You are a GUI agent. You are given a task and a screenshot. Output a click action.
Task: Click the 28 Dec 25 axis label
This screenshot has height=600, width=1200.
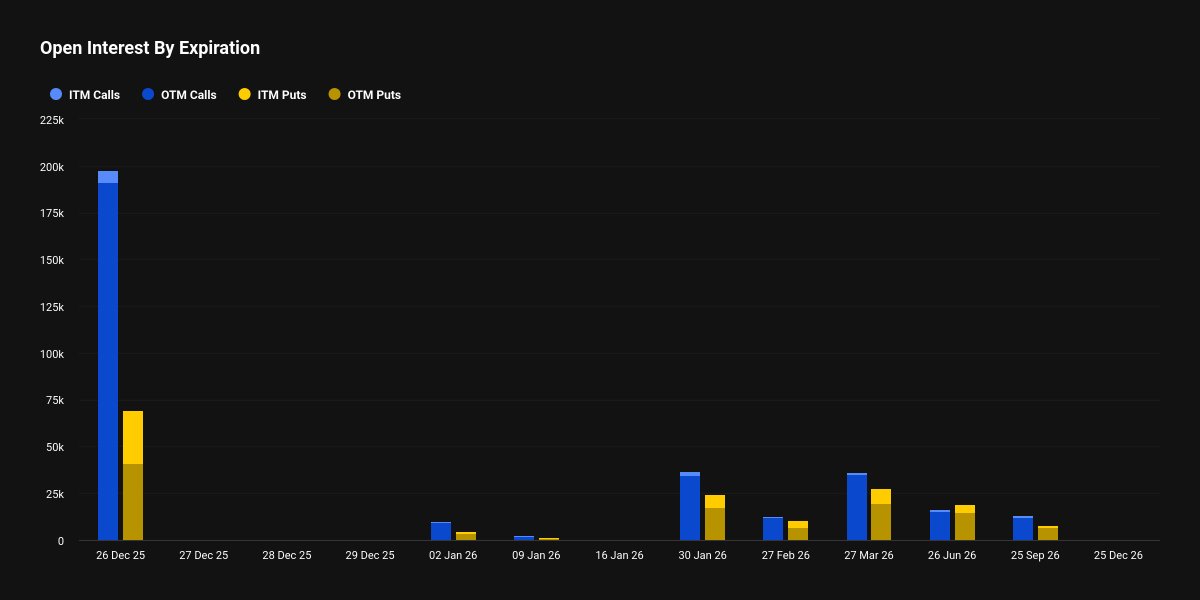[287, 555]
